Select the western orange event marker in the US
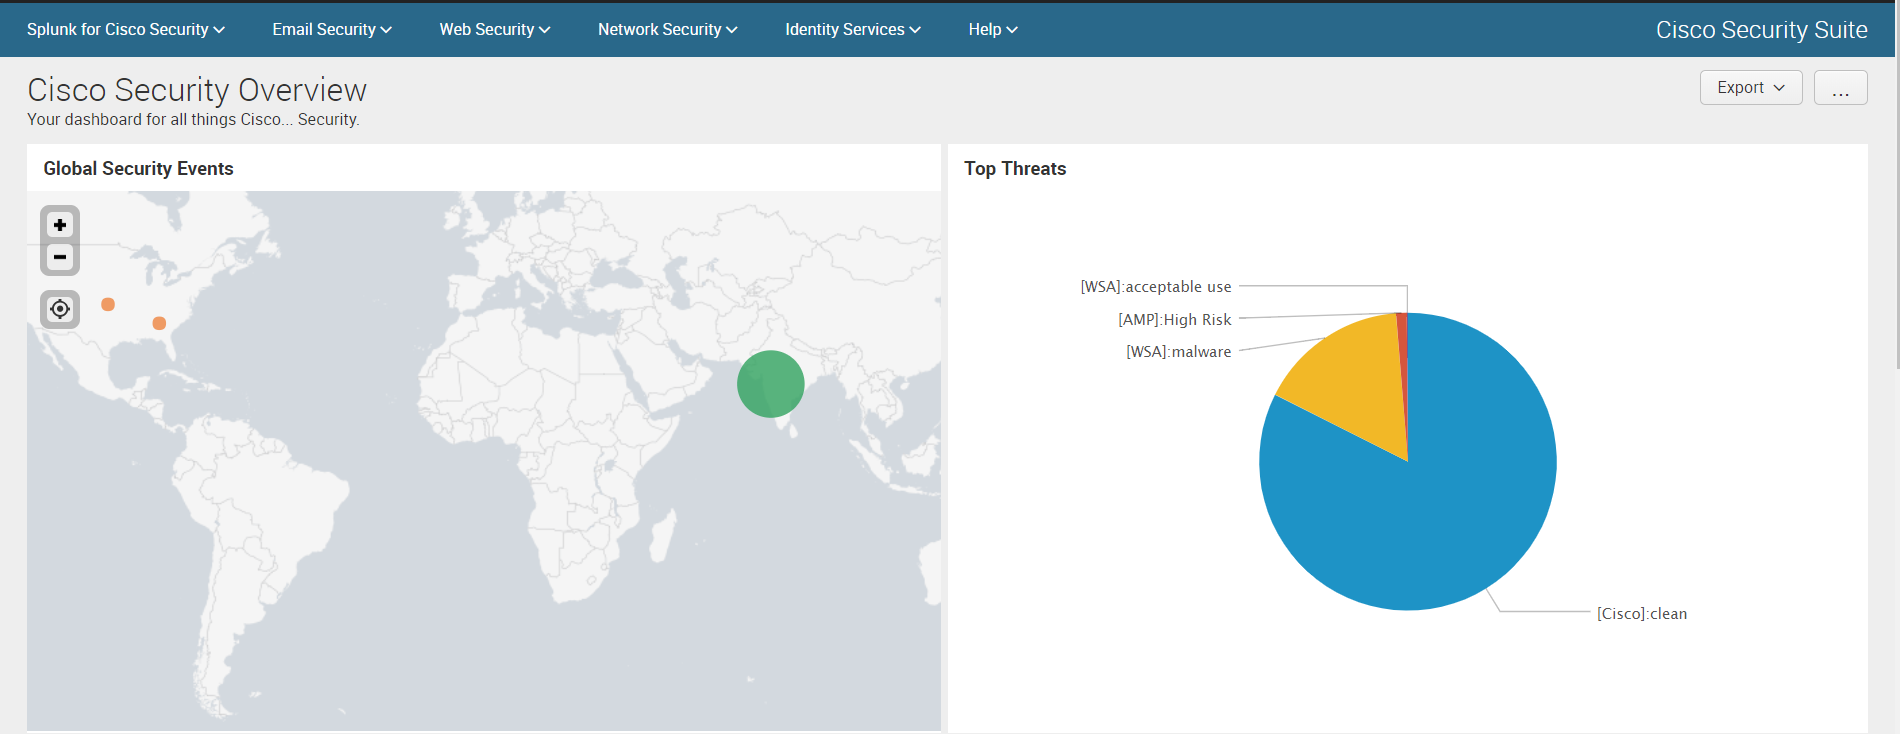Viewport: 1900px width, 734px height. (108, 304)
